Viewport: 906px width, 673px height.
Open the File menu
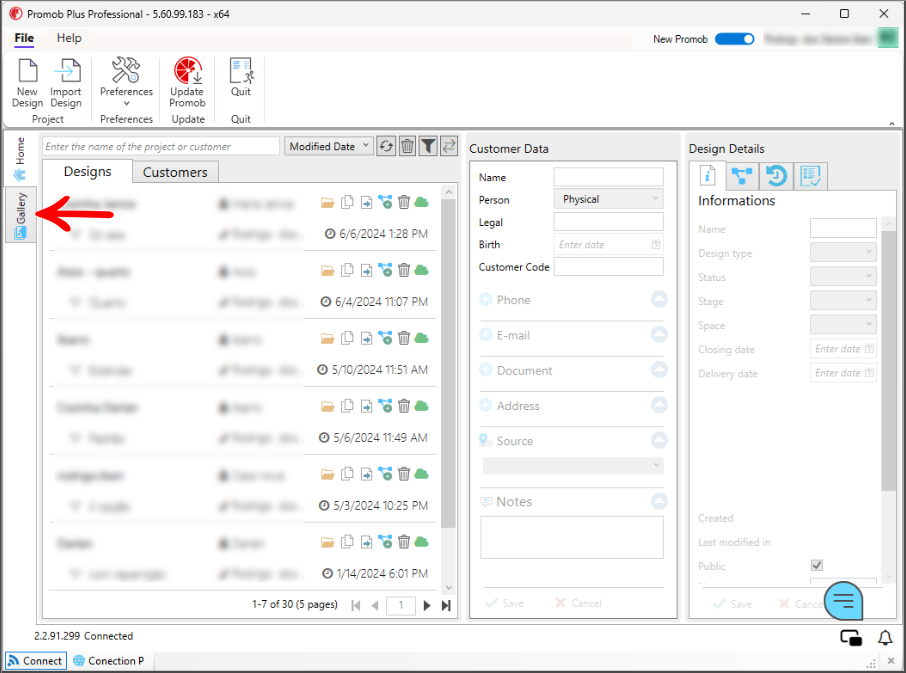[x=24, y=38]
